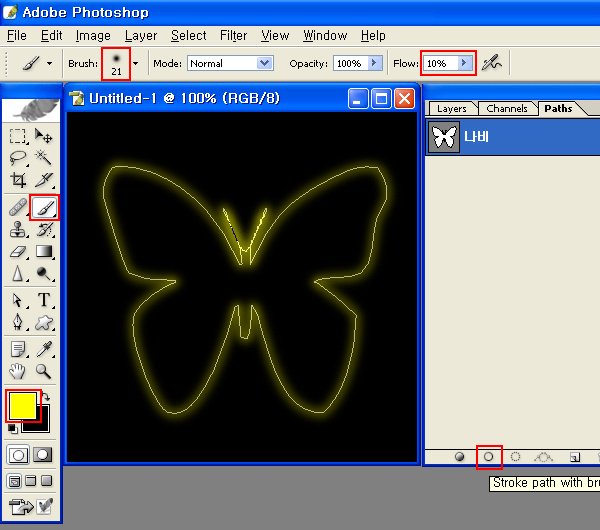Select the Lasso tool
The height and width of the screenshot is (530, 600).
[x=18, y=158]
